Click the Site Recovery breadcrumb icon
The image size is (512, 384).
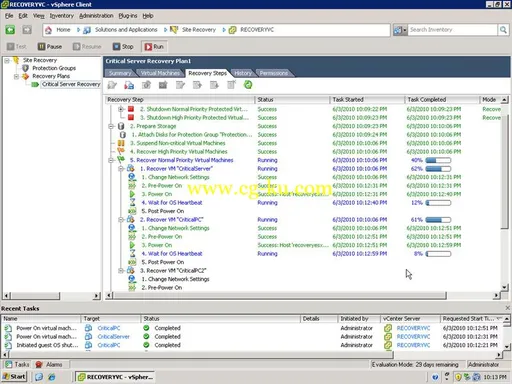174,30
